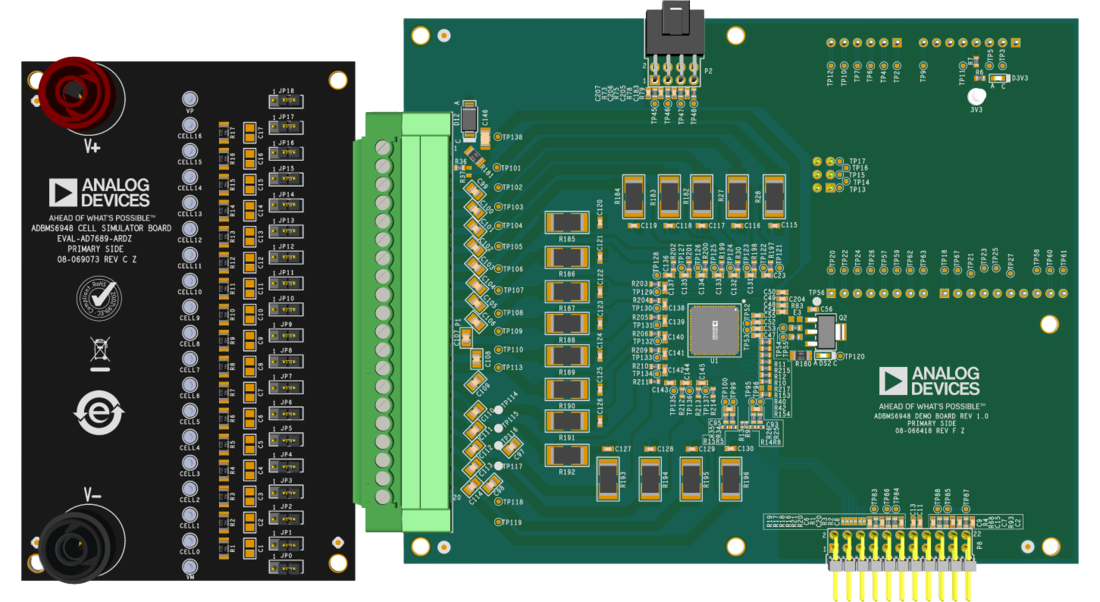Click the CELL16 test point pad
This screenshot has height=602, width=1100.
(x=189, y=126)
